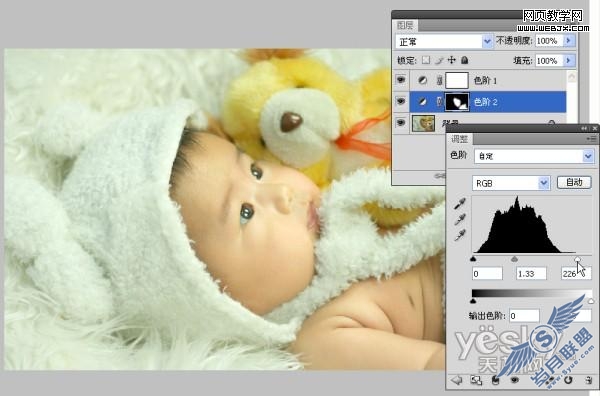
Task: Click the white output level slider
Action: point(591,301)
